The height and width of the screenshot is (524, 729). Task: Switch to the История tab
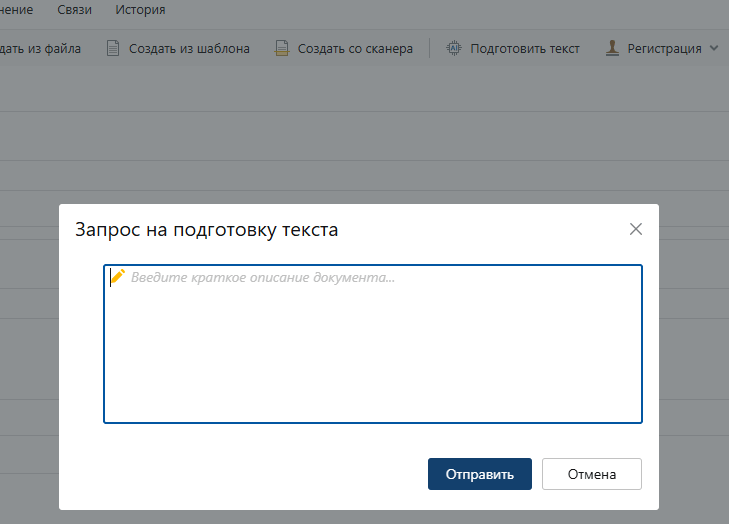pos(140,10)
